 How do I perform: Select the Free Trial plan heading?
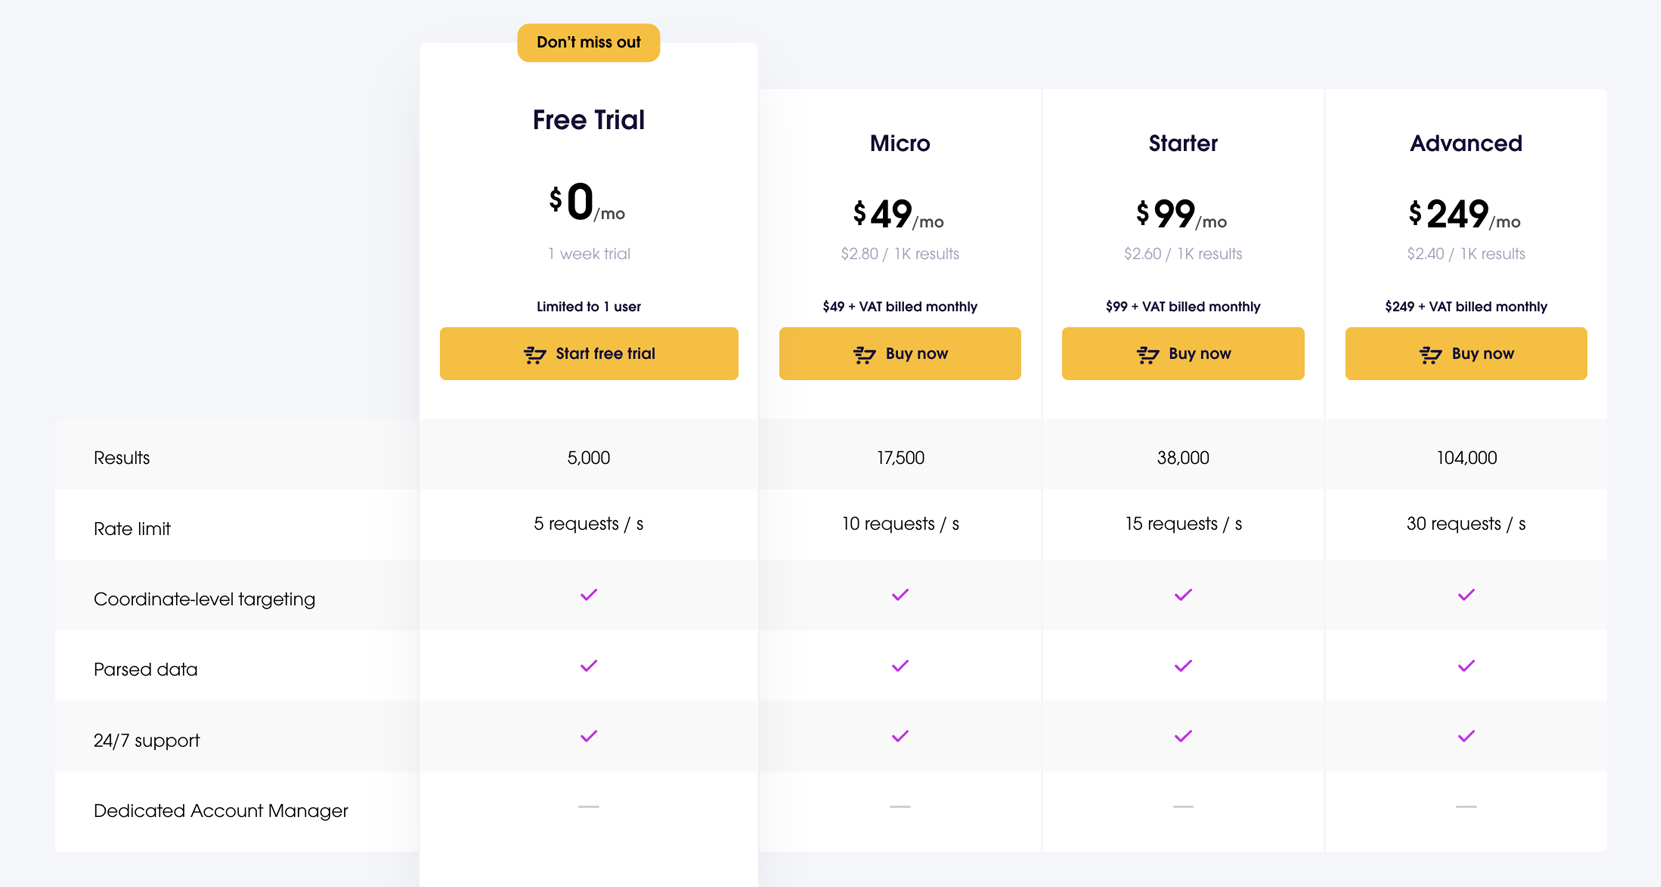[589, 120]
